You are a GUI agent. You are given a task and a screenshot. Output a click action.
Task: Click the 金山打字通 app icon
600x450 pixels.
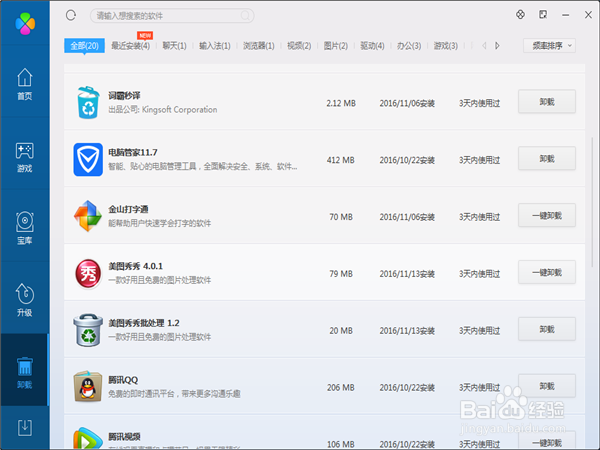88,216
